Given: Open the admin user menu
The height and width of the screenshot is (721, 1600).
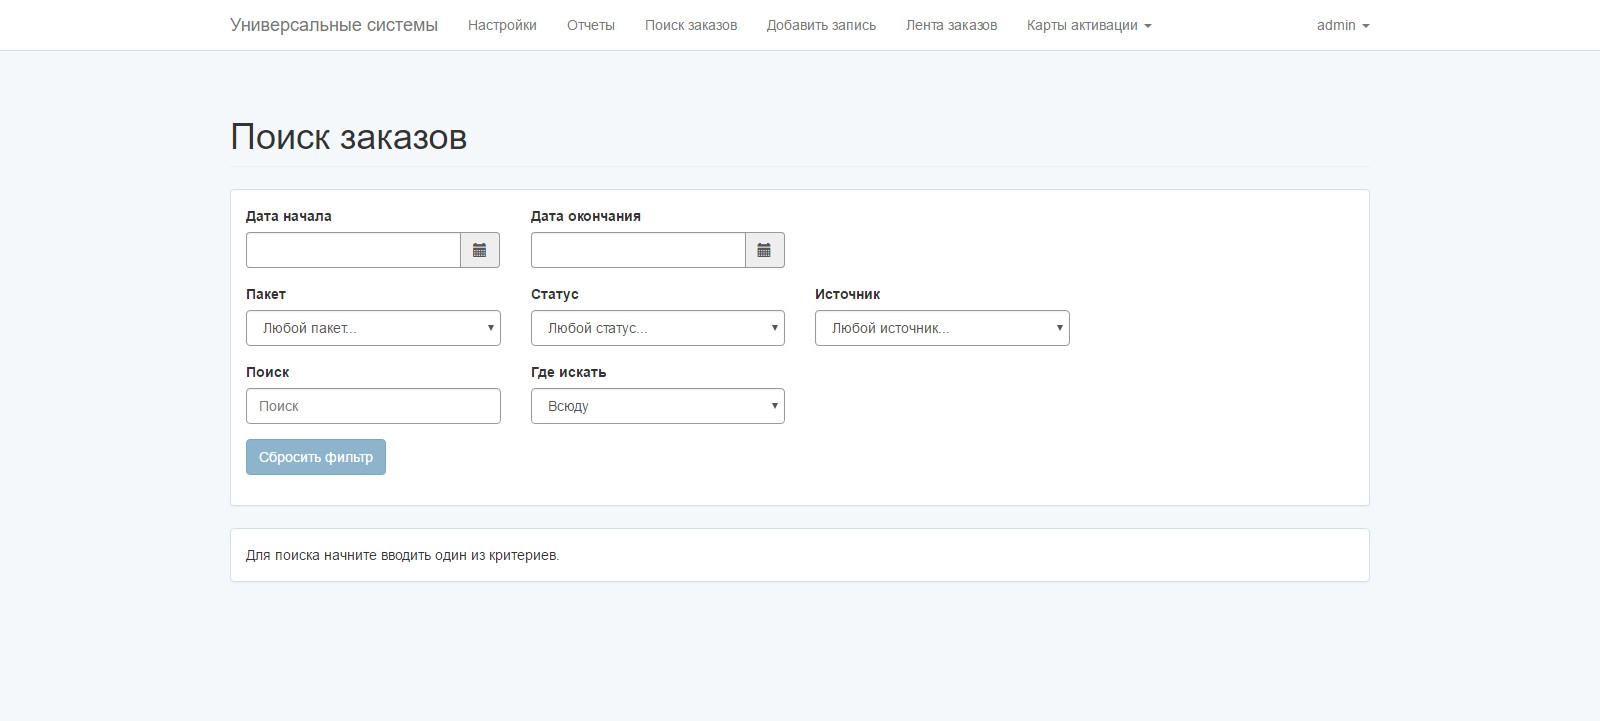Looking at the screenshot, I should click(1343, 25).
